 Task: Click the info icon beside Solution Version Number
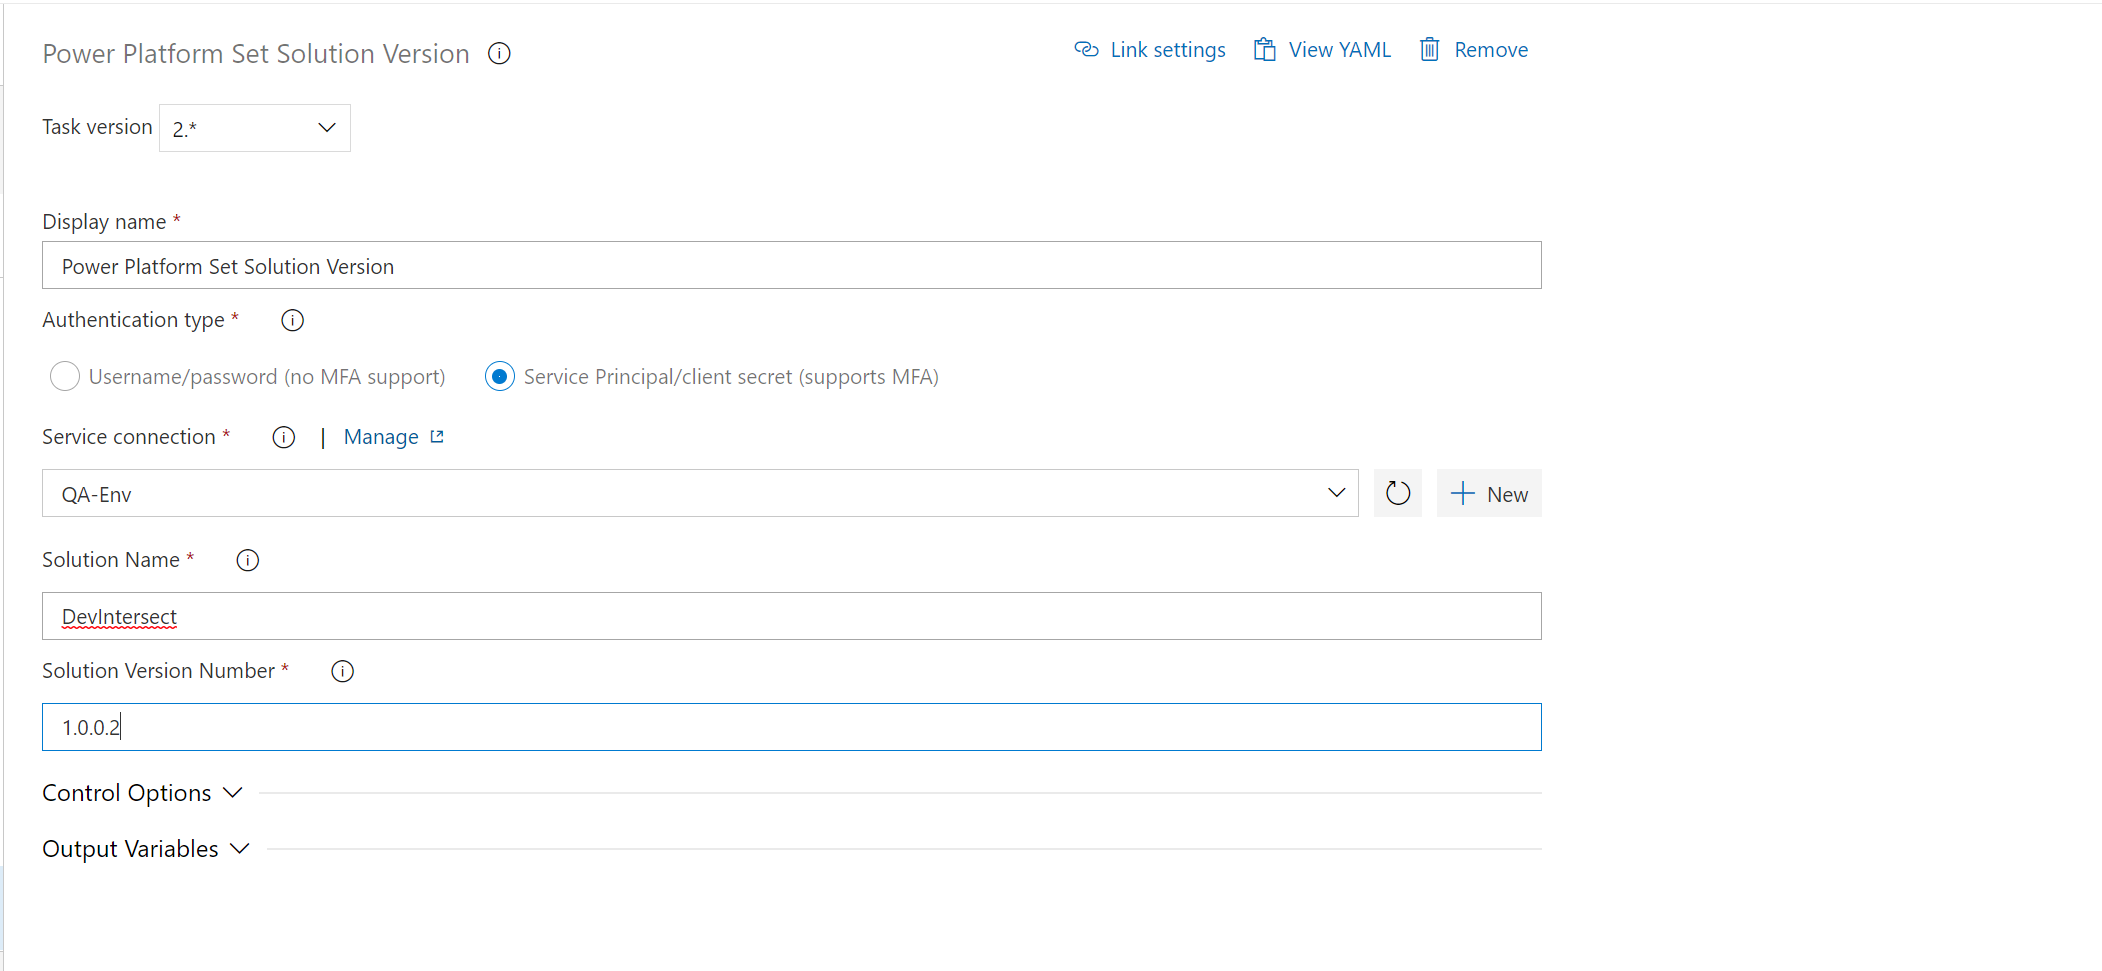pos(342,671)
